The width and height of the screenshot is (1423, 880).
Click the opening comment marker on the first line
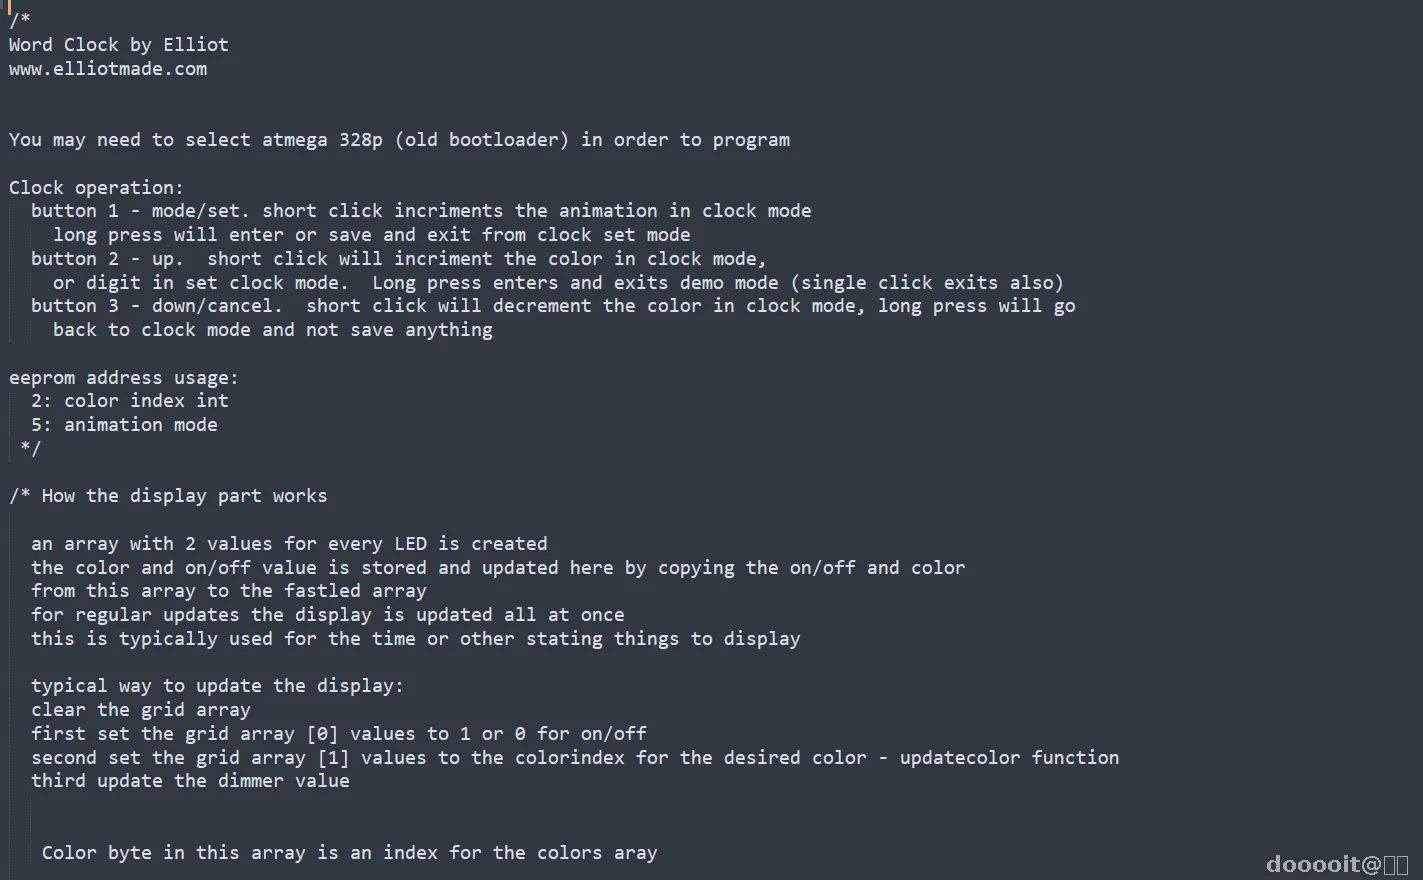coord(20,20)
